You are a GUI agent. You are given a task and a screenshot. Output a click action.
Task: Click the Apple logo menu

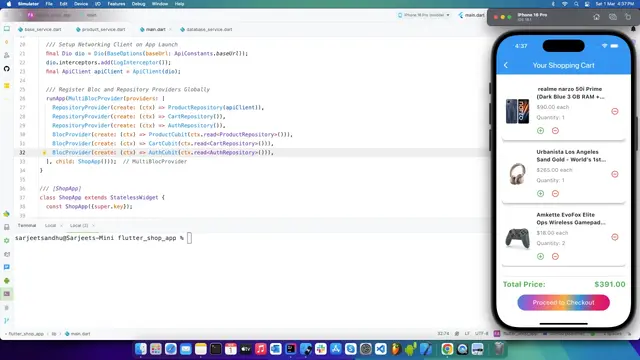point(9,4)
